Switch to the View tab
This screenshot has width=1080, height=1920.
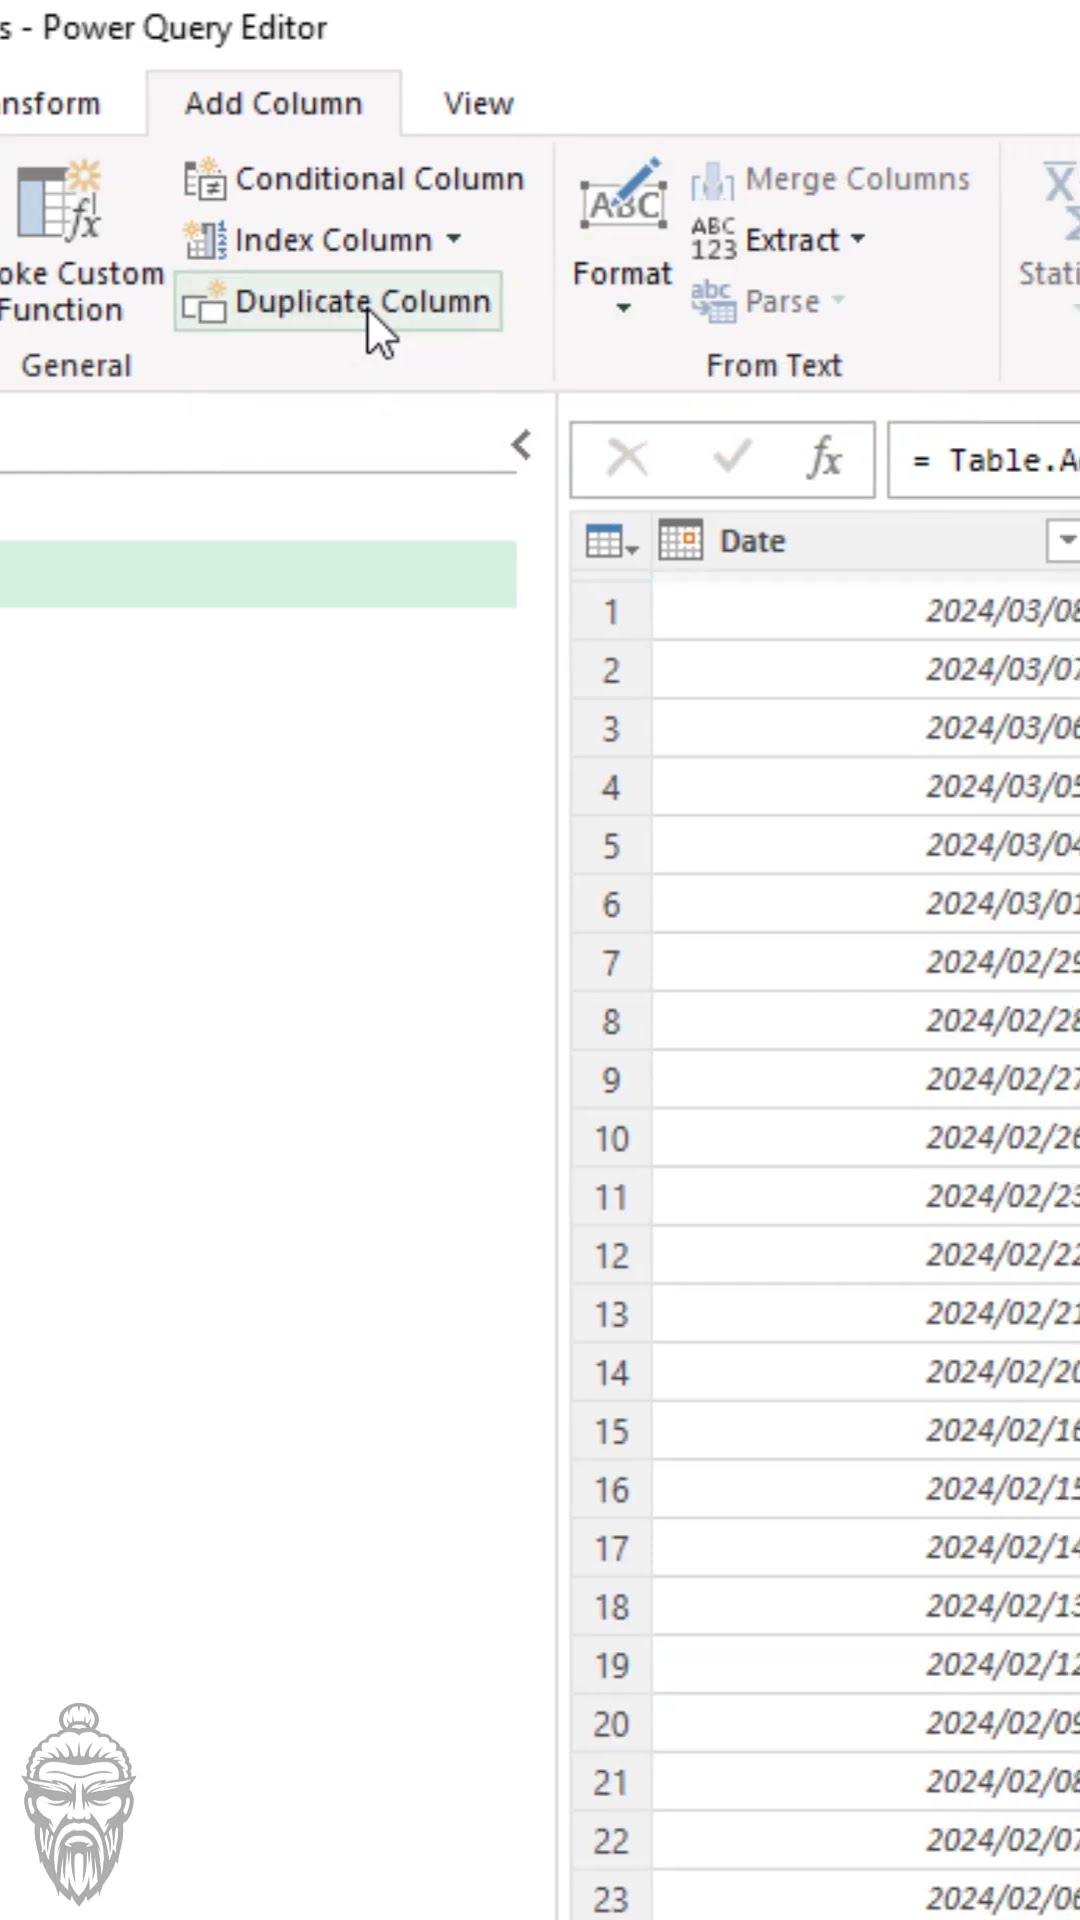478,104
